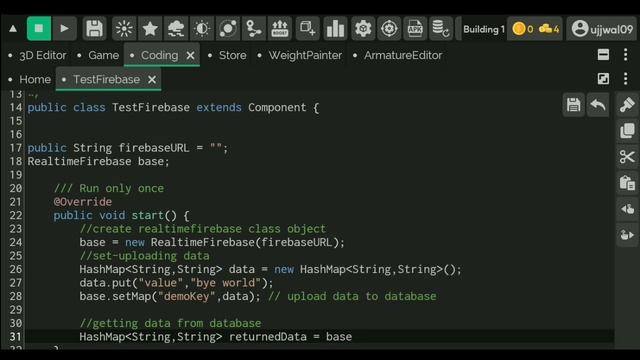Place cursor on 'new RealtimeFirebase(firebaseURL)' line
This screenshot has width=640, height=360.
[x=212, y=242]
